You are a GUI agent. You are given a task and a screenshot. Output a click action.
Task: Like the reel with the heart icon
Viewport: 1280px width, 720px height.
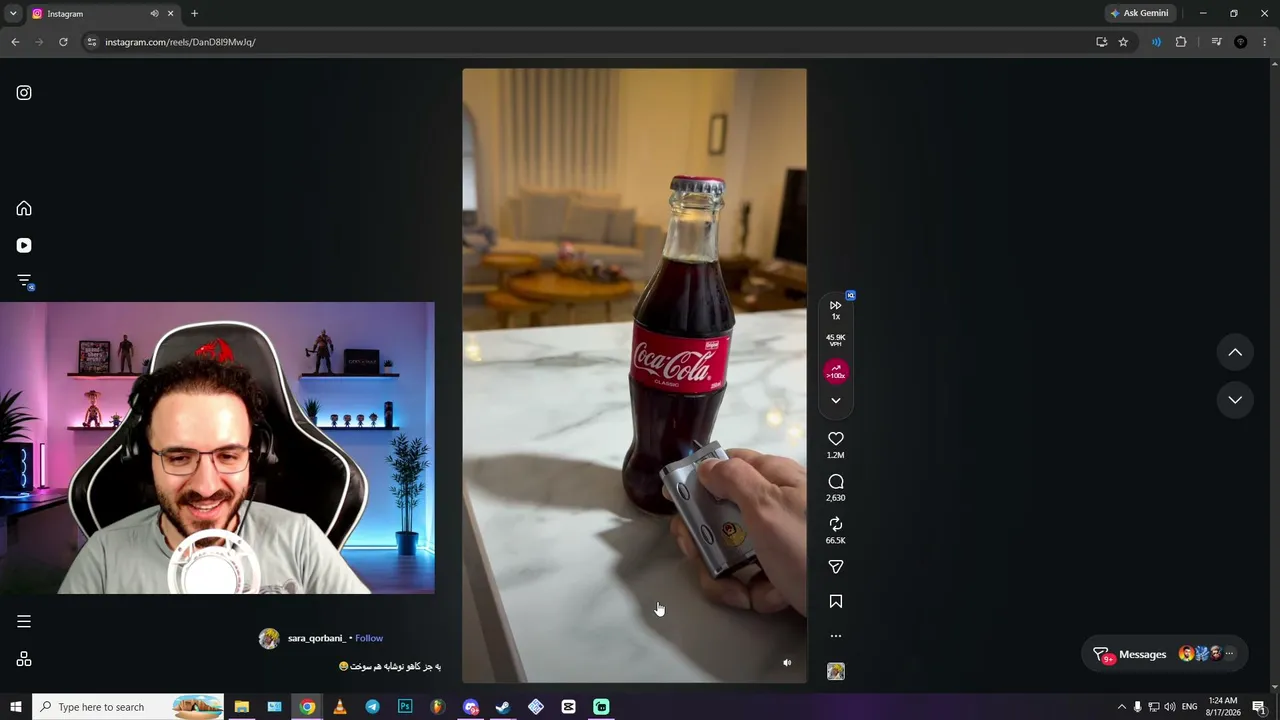click(x=836, y=439)
